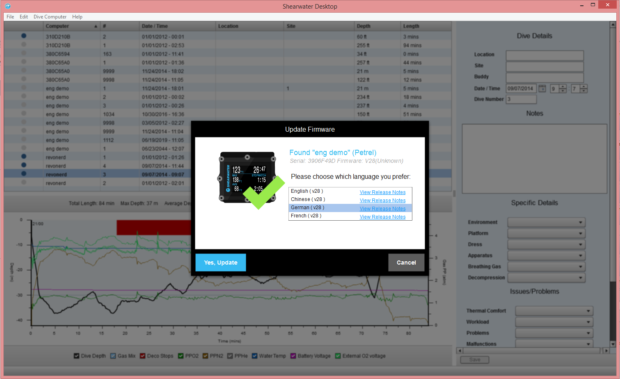The width and height of the screenshot is (620, 379).
Task: Click the grey dot on the 380C6594 dive row
Action: click(x=24, y=53)
